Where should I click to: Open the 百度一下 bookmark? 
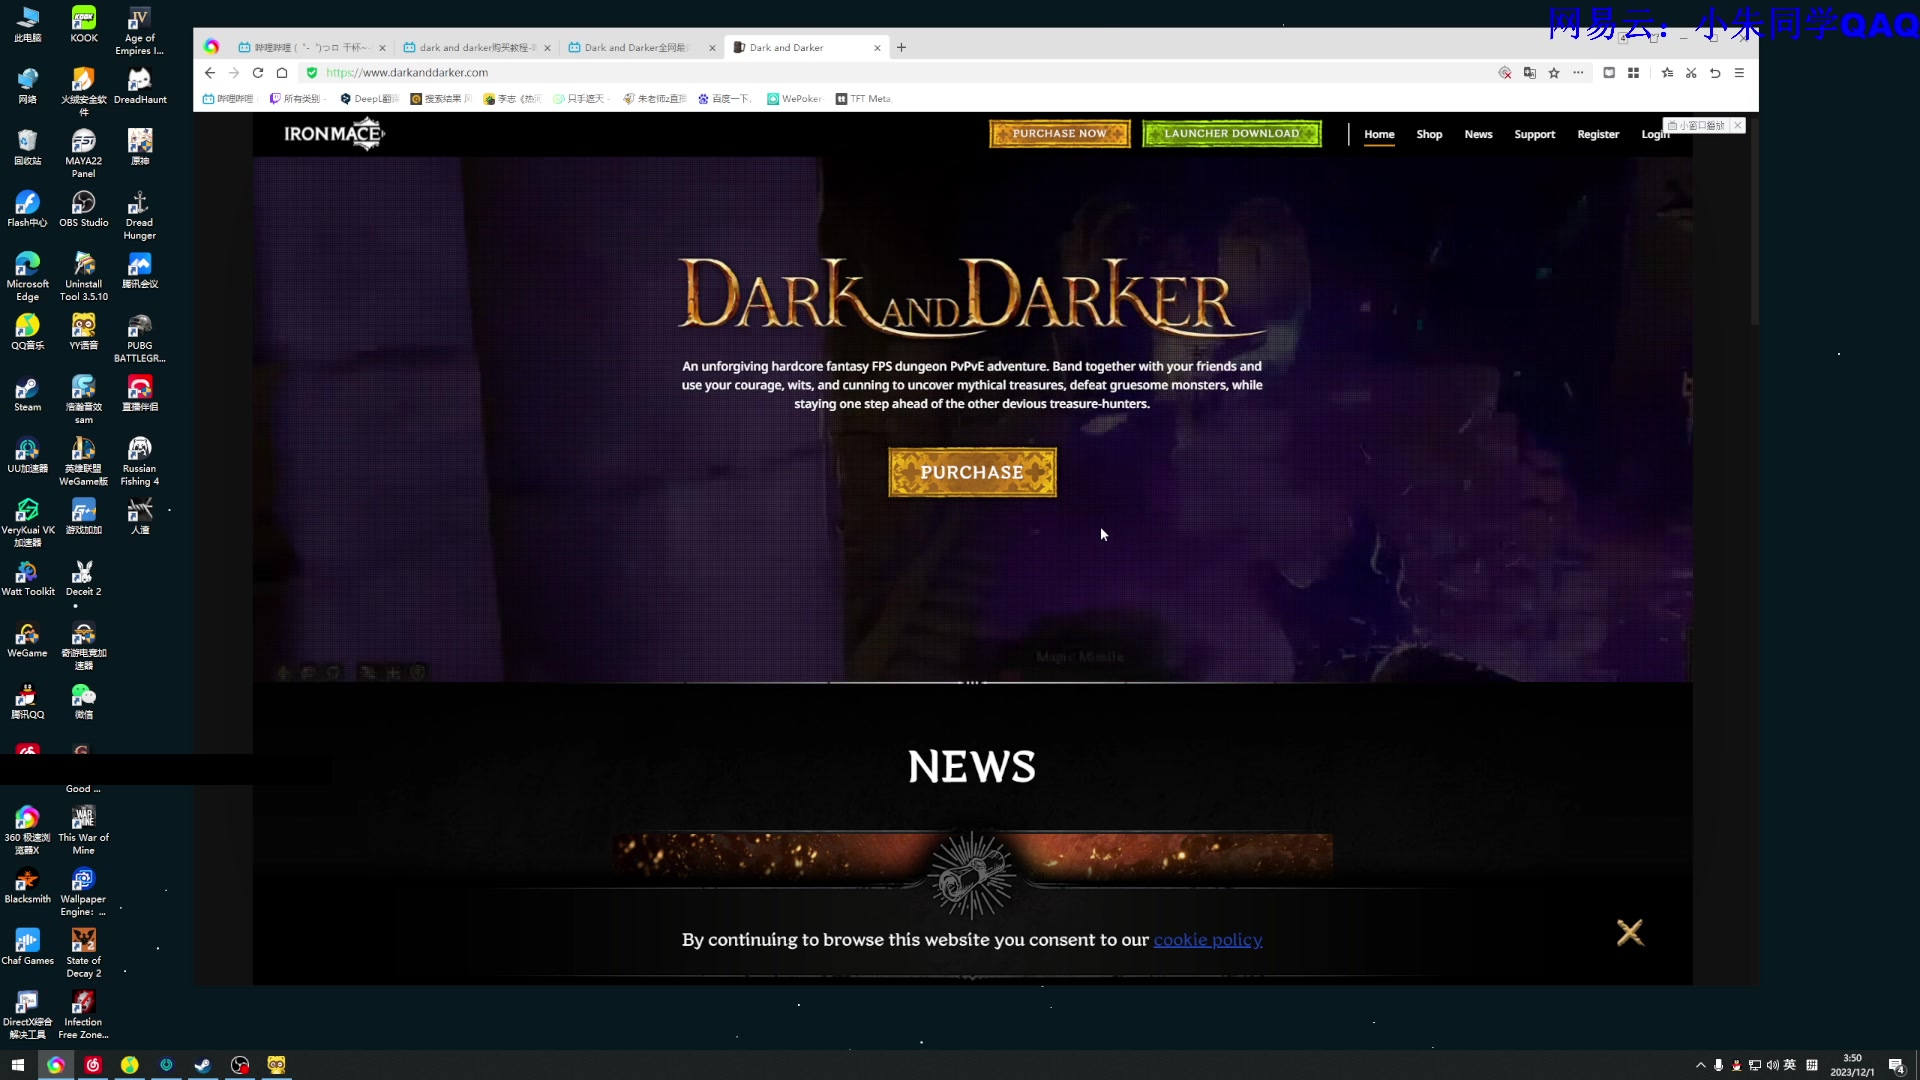tap(724, 99)
